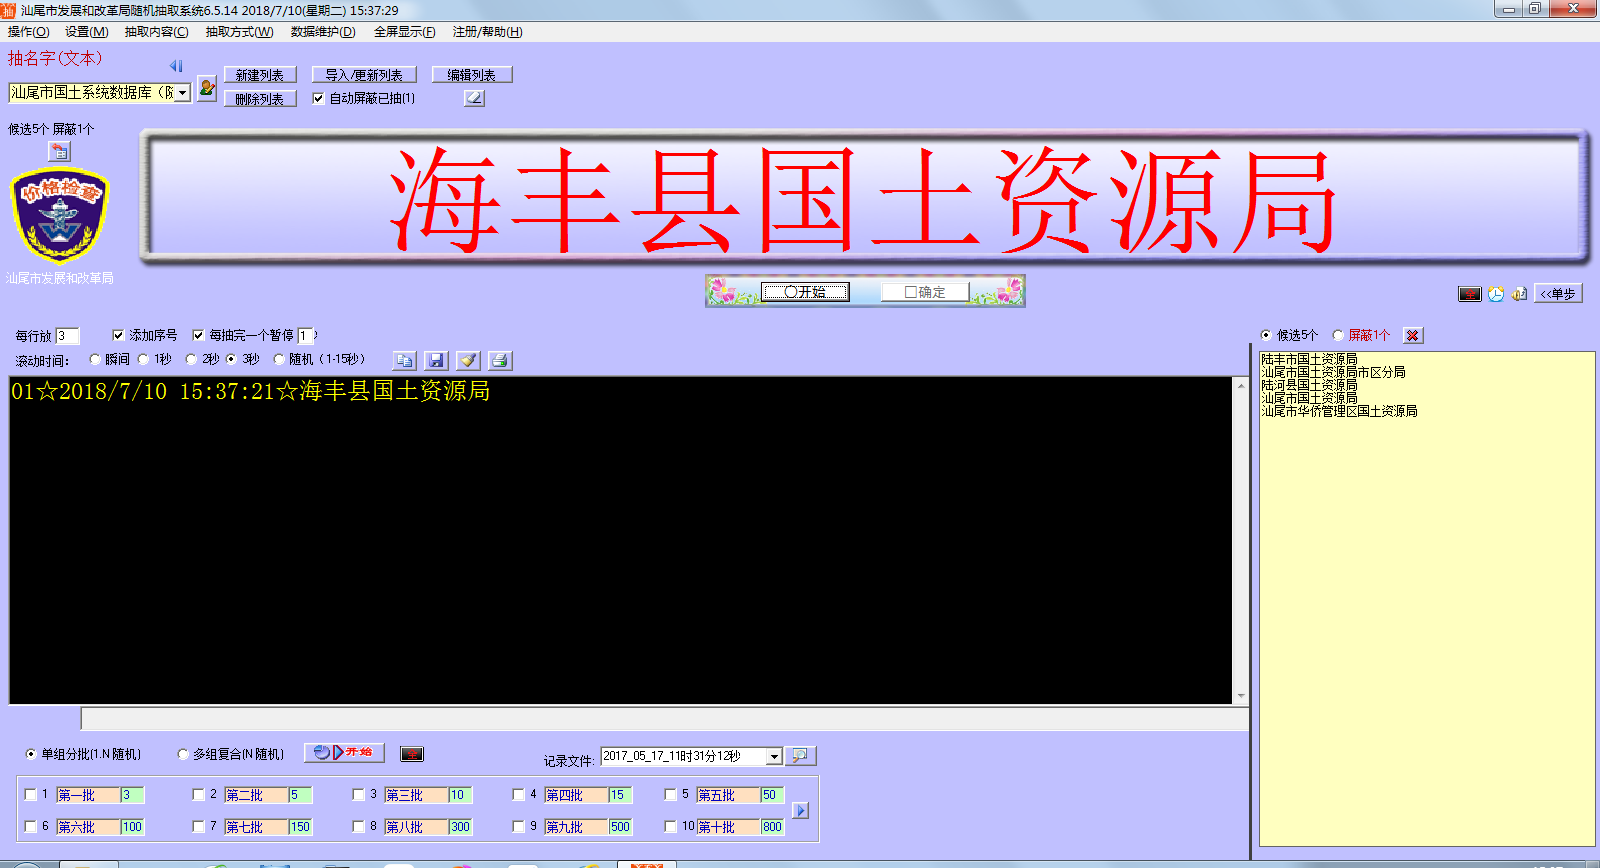Toggle the 自动屏蔽已抽 checkbox
Viewport: 1600px width, 868px height.
coord(318,98)
